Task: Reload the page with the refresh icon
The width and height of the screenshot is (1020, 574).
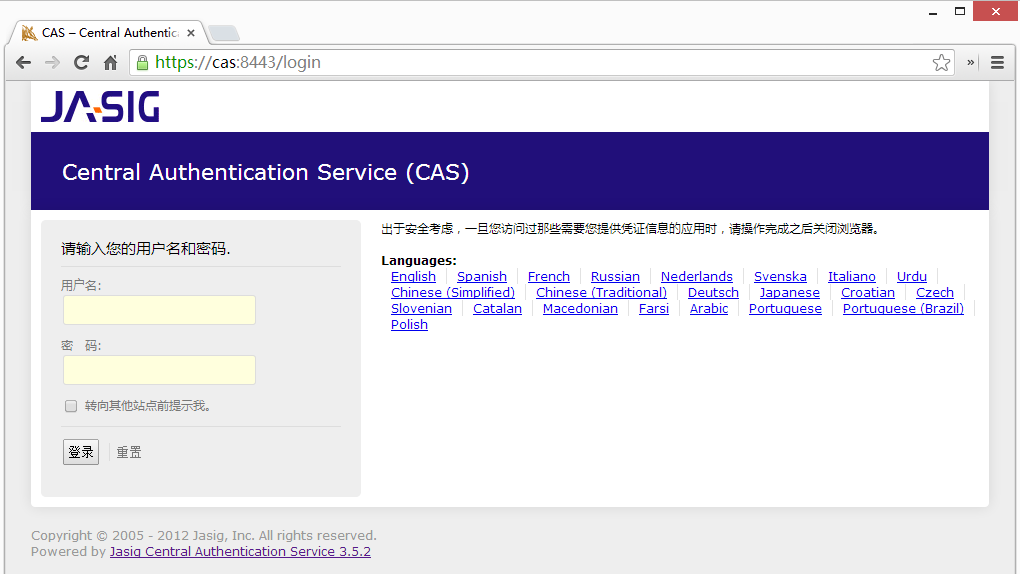Action: coord(82,62)
